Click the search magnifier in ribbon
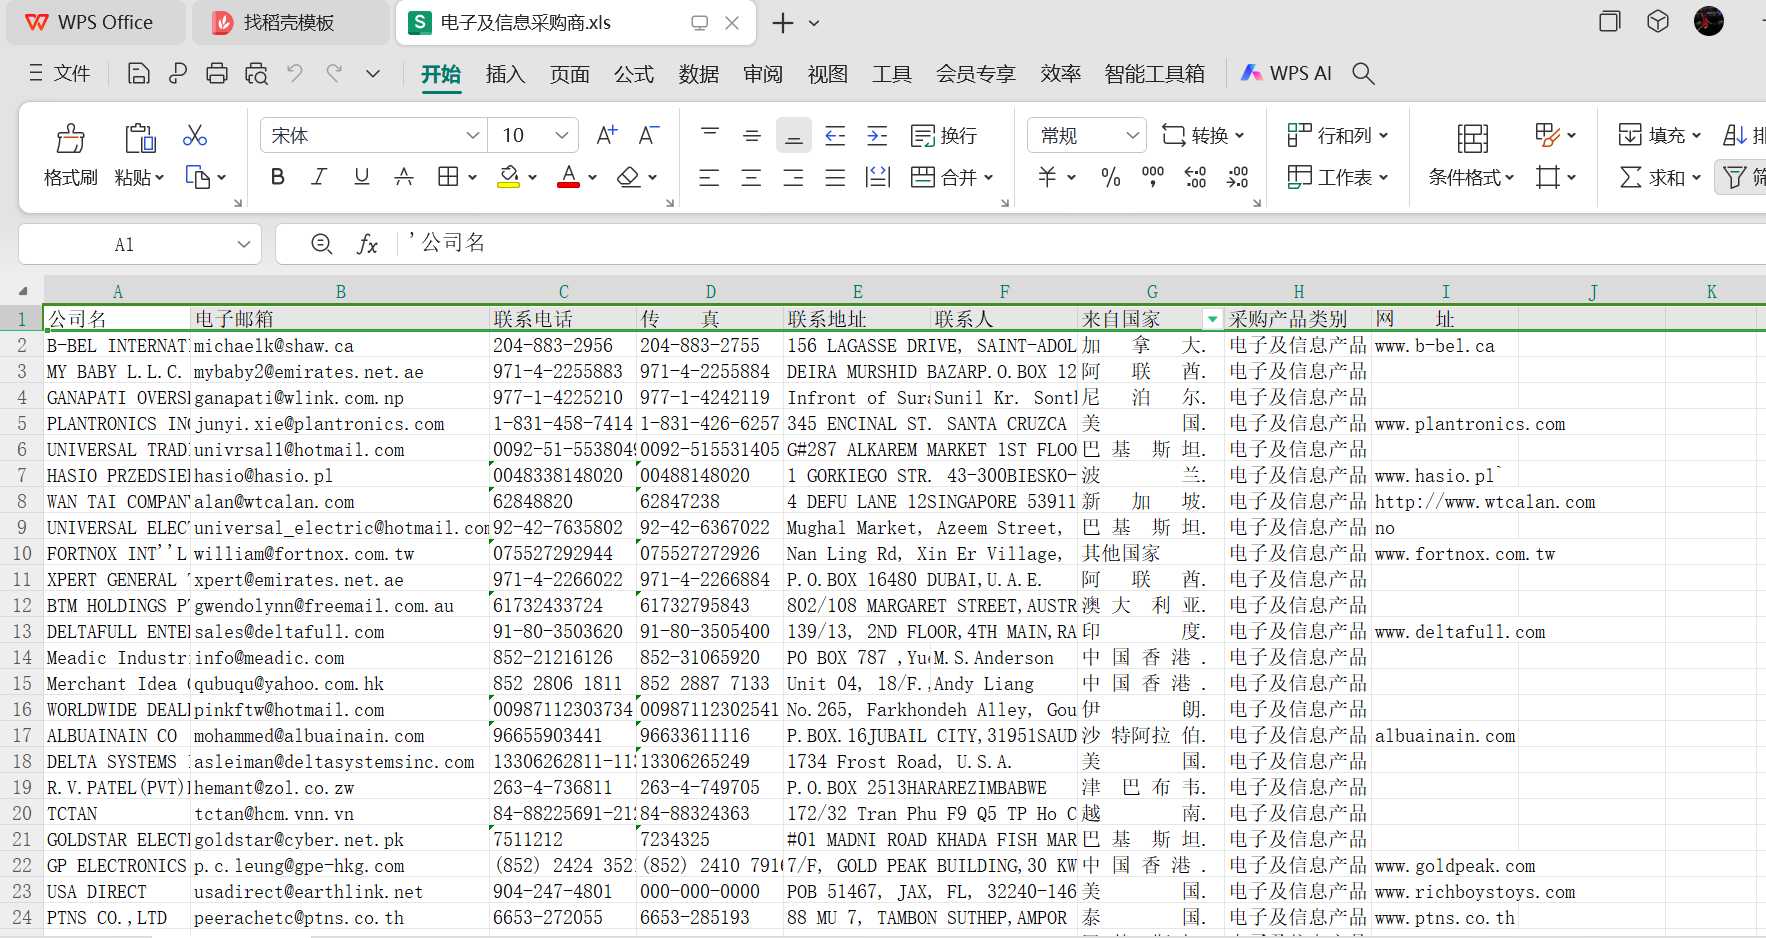 [x=1363, y=73]
